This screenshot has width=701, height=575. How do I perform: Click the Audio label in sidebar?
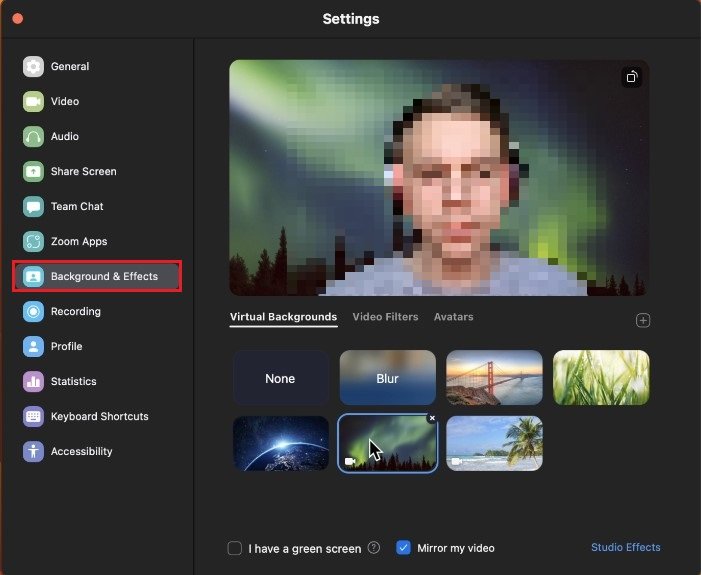coord(65,136)
